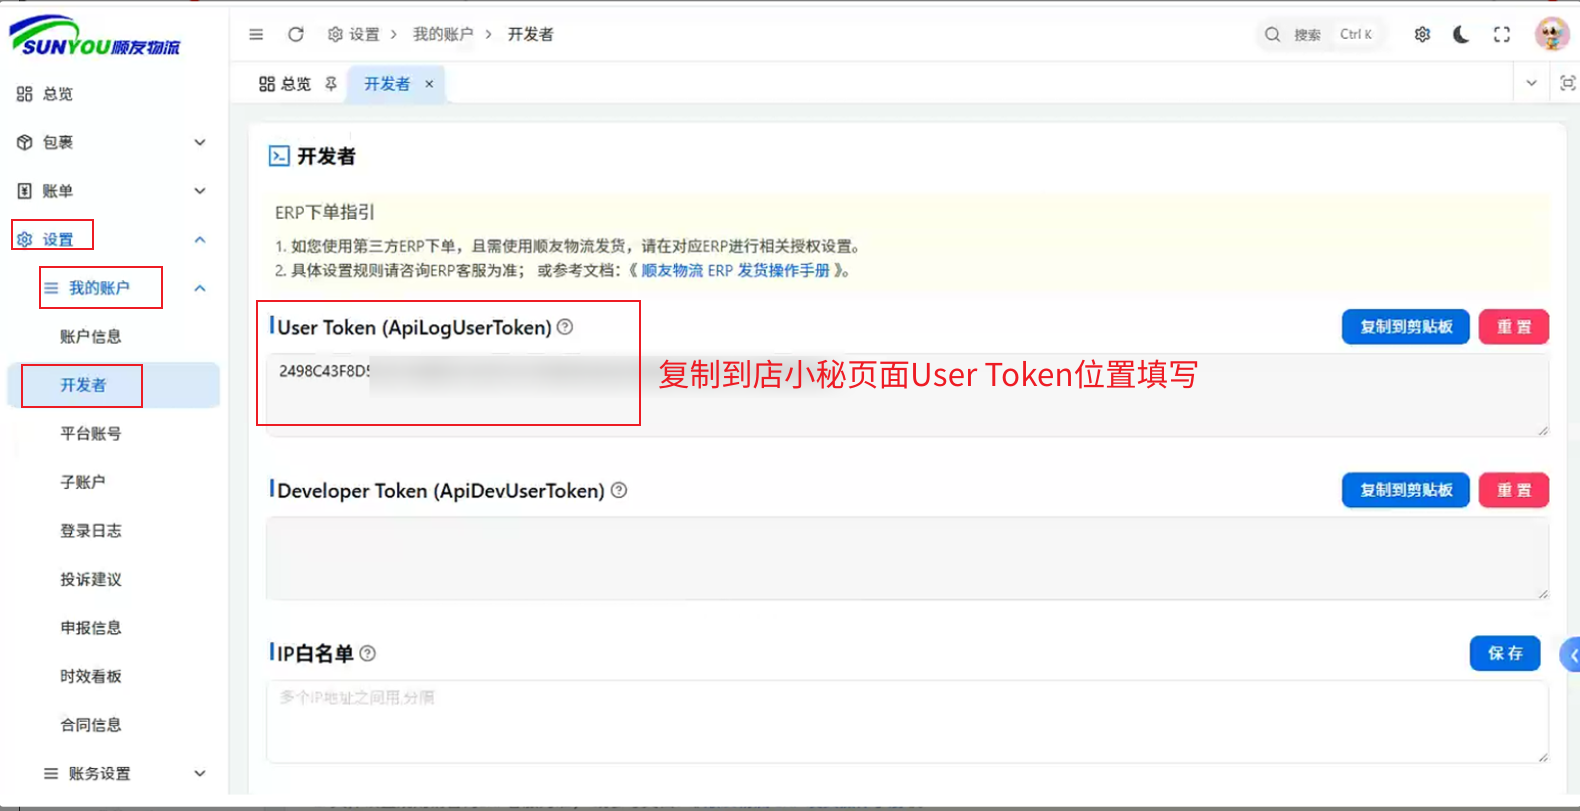This screenshot has height=811, width=1580.
Task: Open the user avatar menu
Action: (1552, 34)
